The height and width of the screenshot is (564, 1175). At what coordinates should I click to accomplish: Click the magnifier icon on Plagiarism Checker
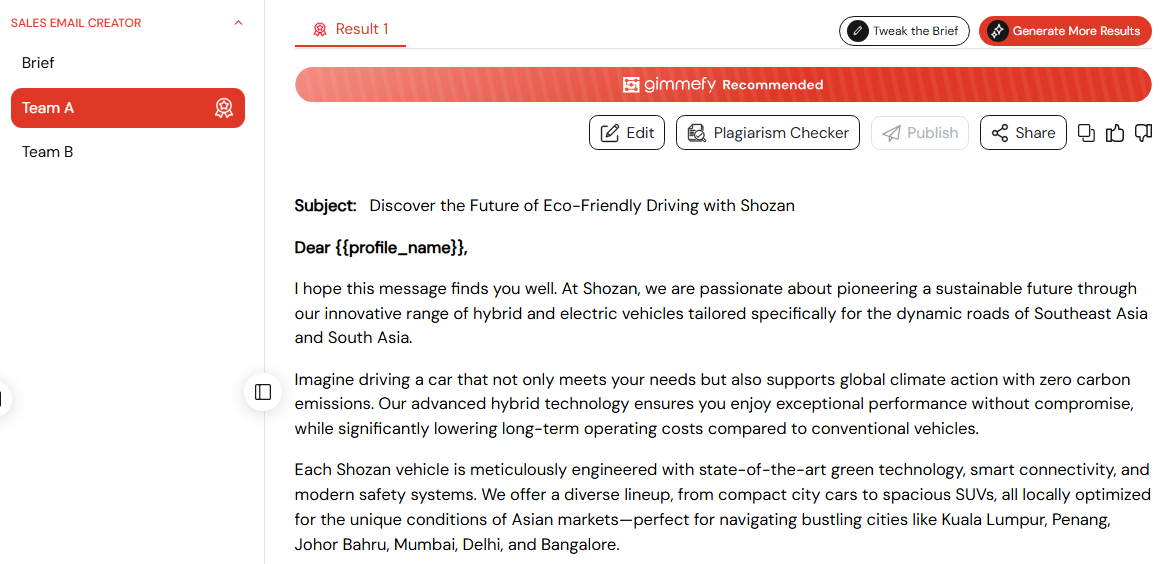point(697,133)
